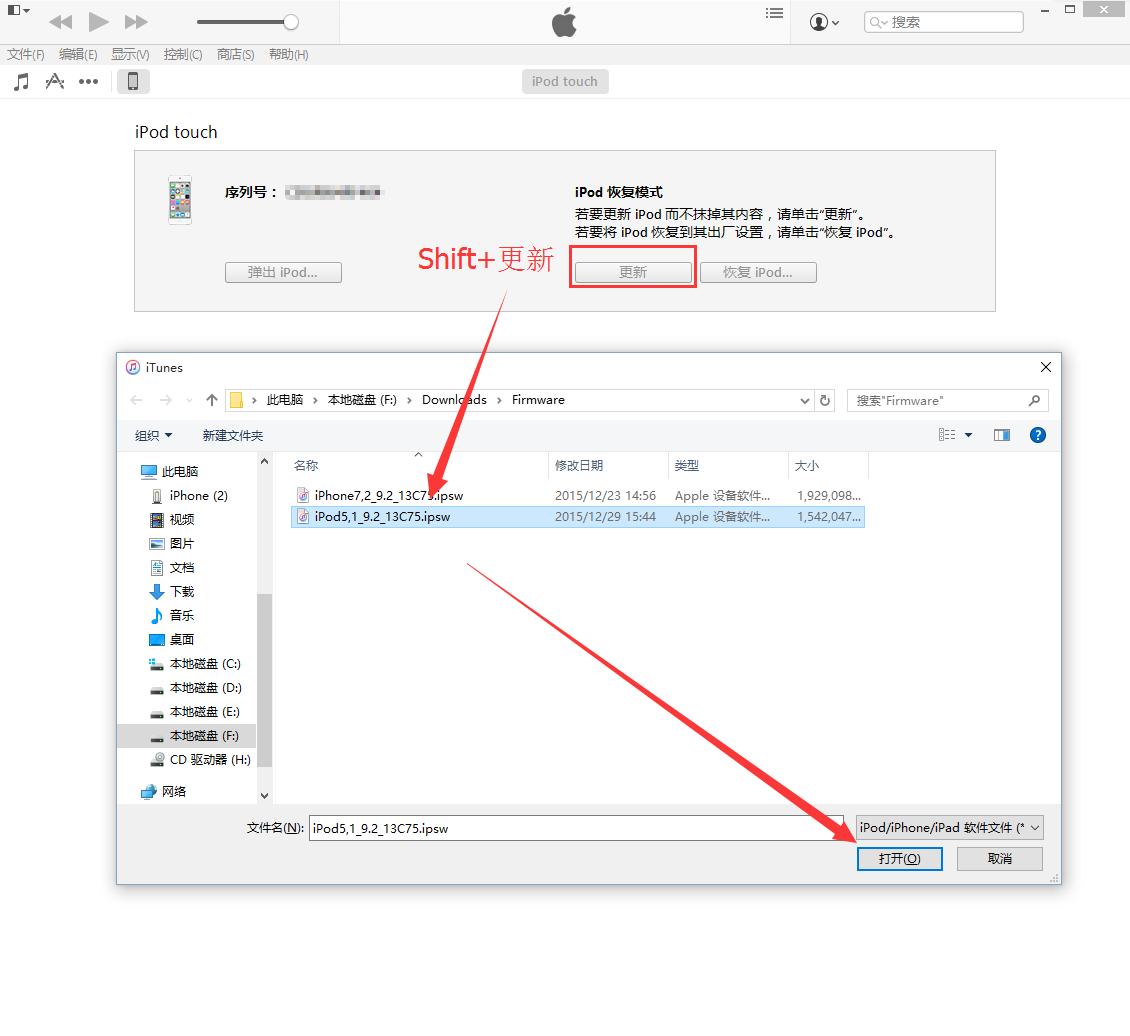Select CD 驱动器 (H:) drive
1130x1036 pixels.
200,760
